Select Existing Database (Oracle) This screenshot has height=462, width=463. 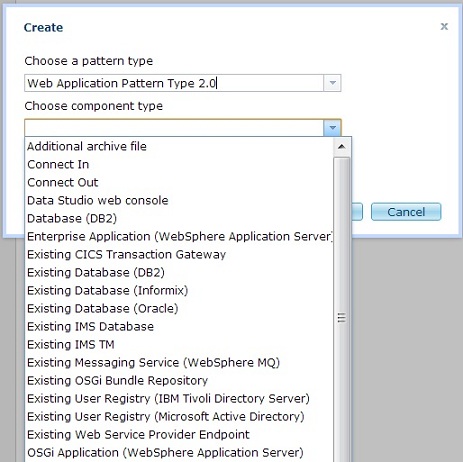pos(179,308)
